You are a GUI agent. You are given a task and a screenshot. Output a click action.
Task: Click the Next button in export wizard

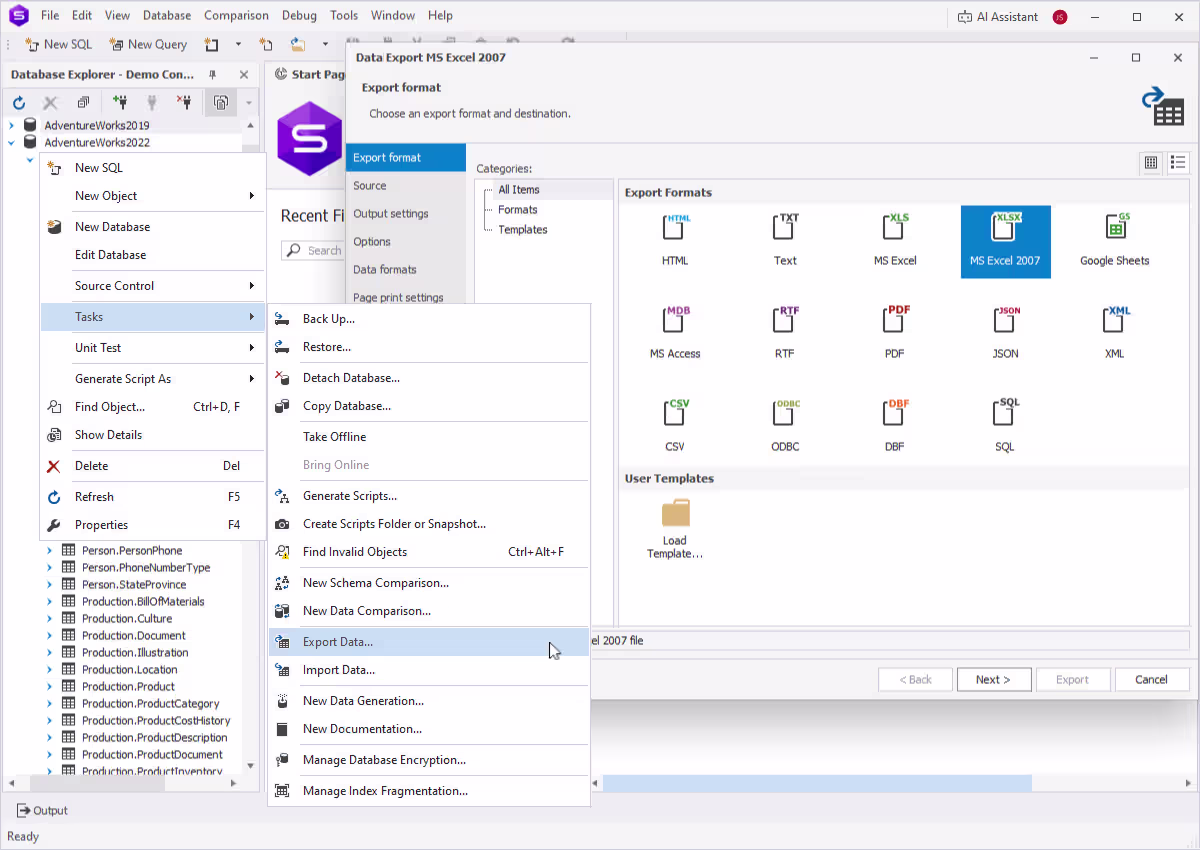tap(993, 679)
